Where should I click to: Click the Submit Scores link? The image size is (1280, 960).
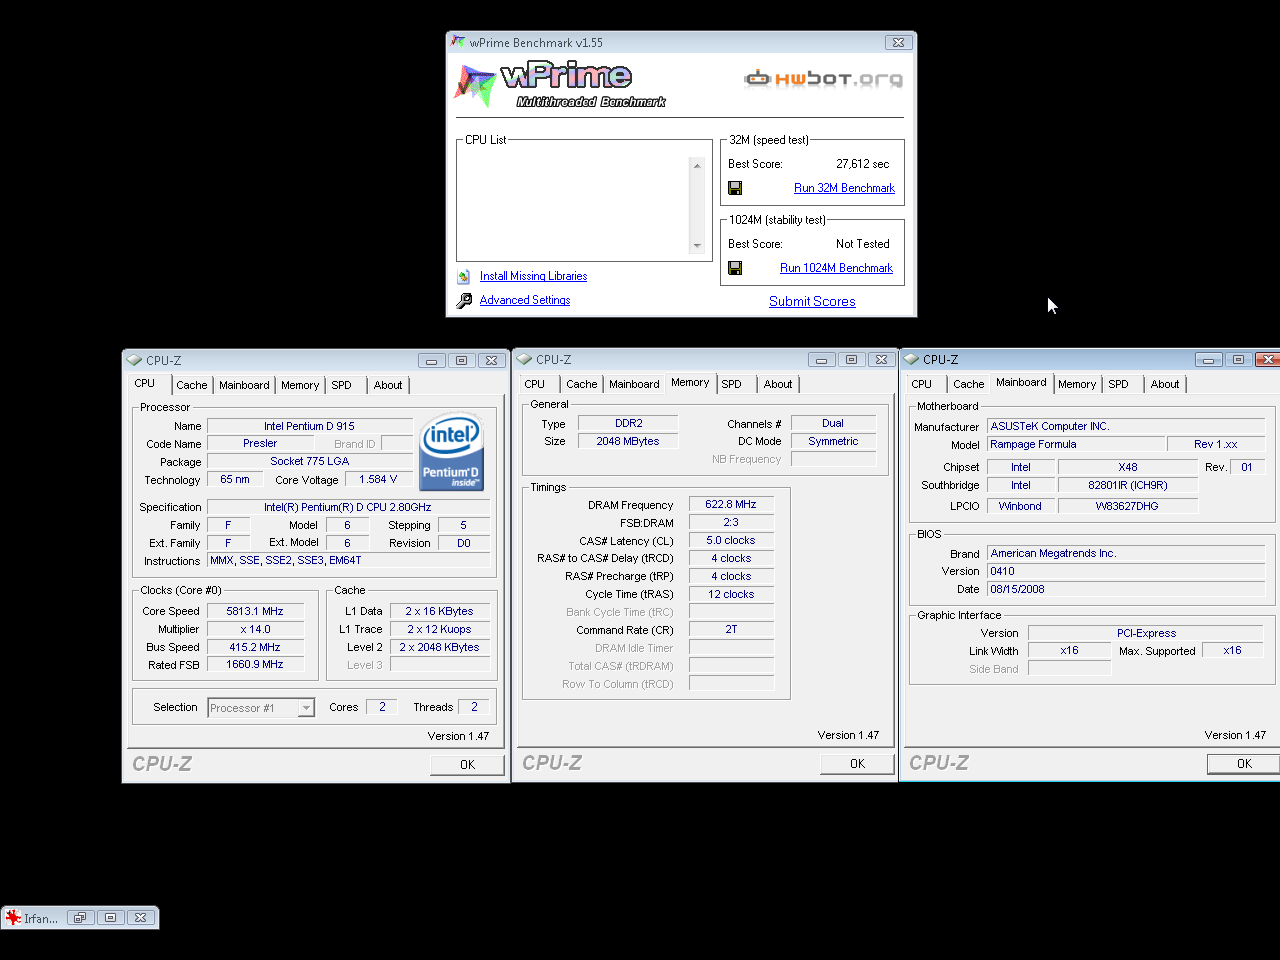(812, 301)
